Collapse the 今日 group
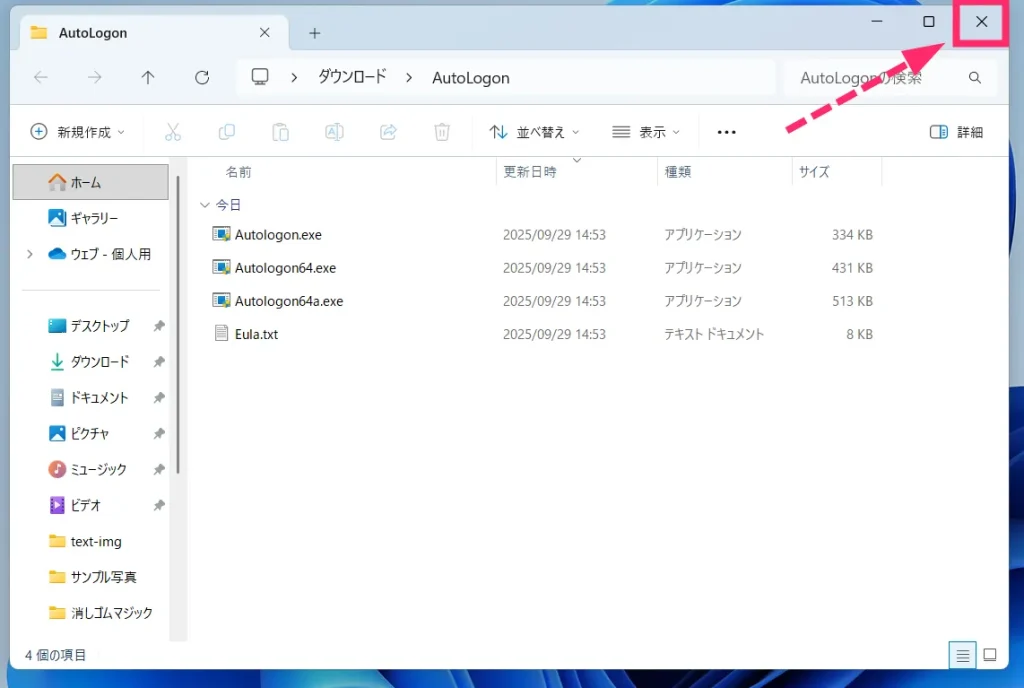The image size is (1024, 688). (x=204, y=205)
